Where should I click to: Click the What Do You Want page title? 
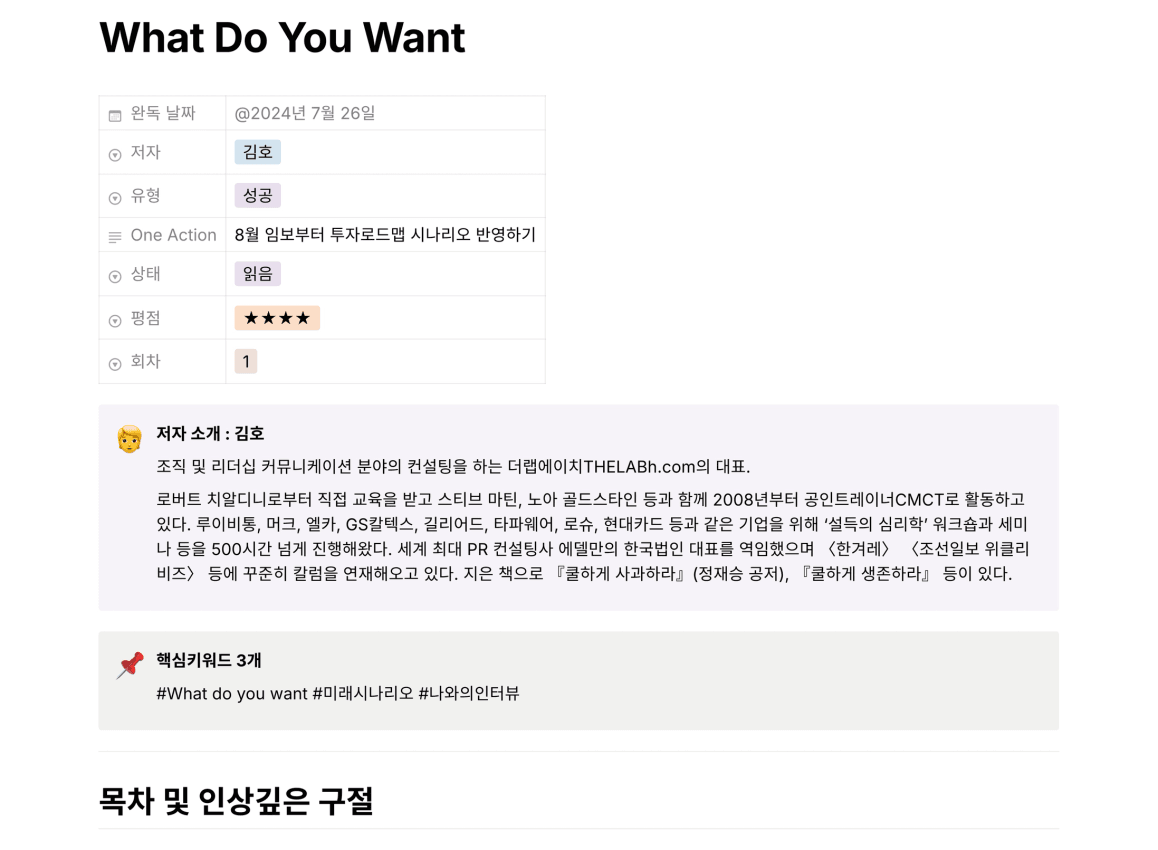(282, 37)
